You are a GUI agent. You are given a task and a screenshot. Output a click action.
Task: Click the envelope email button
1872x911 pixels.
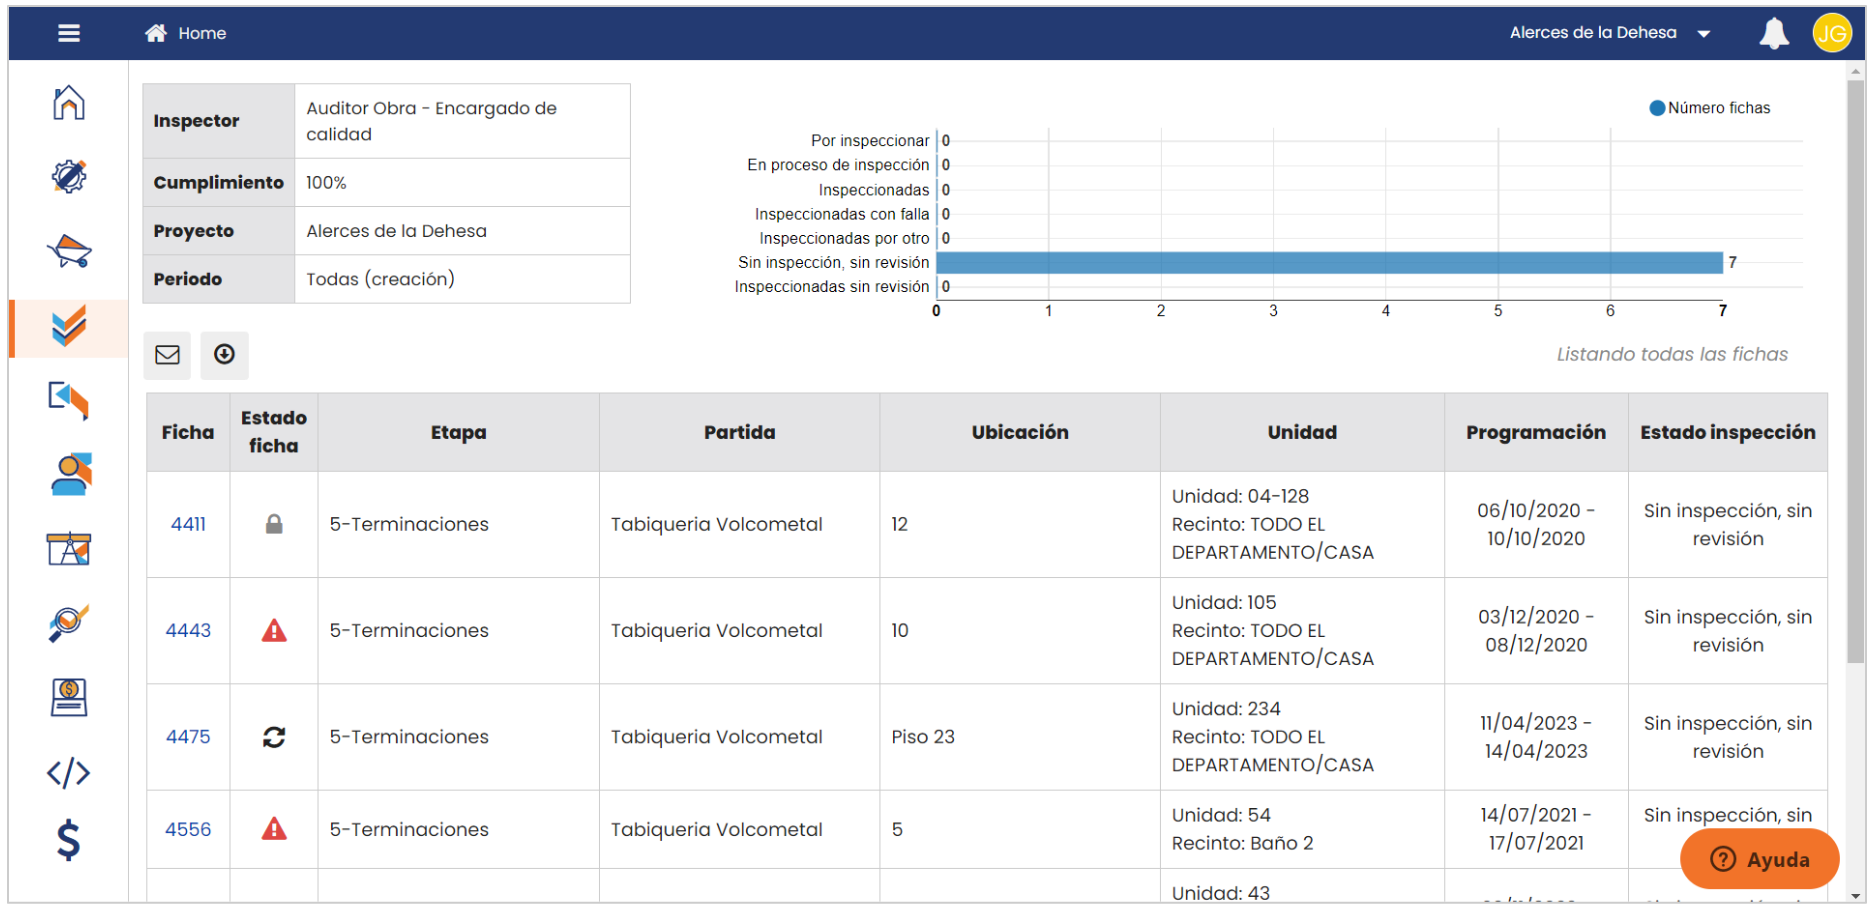click(167, 355)
